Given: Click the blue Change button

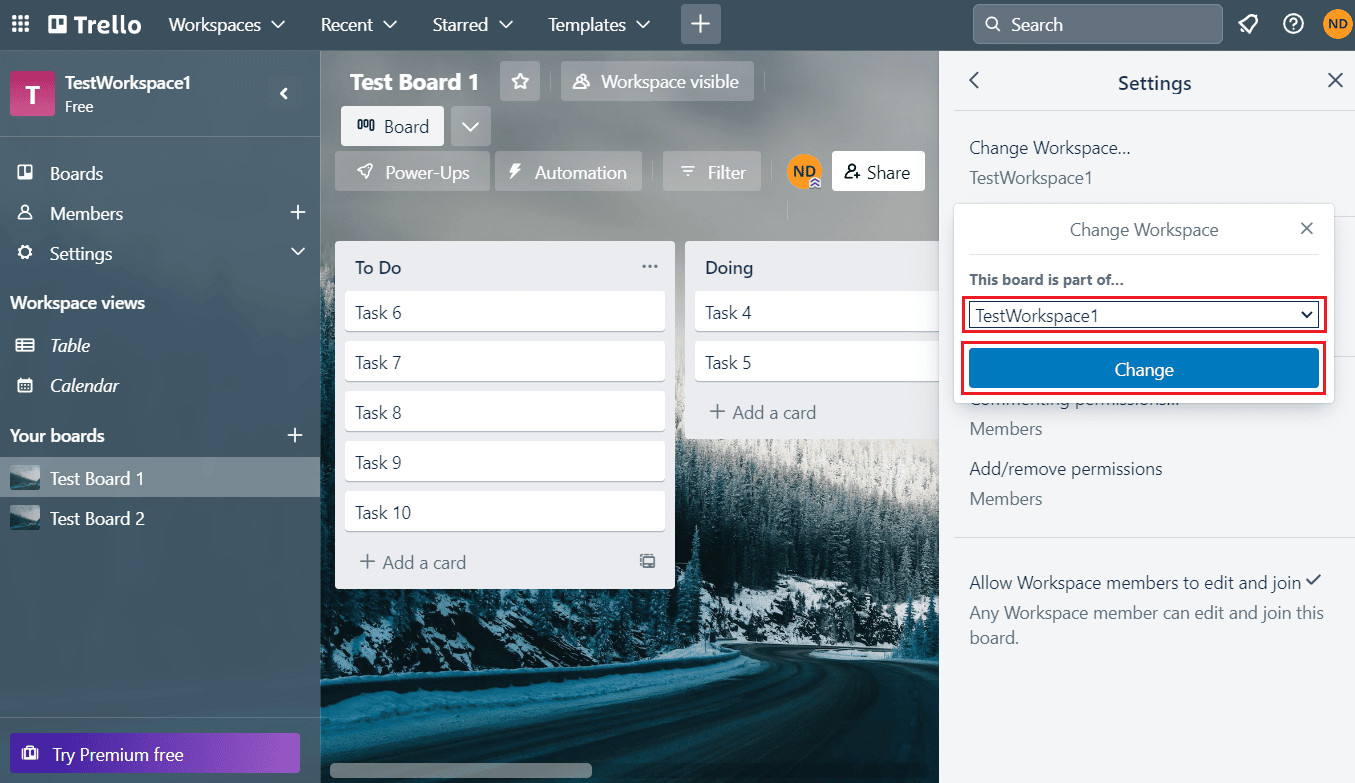Looking at the screenshot, I should click(1144, 369).
